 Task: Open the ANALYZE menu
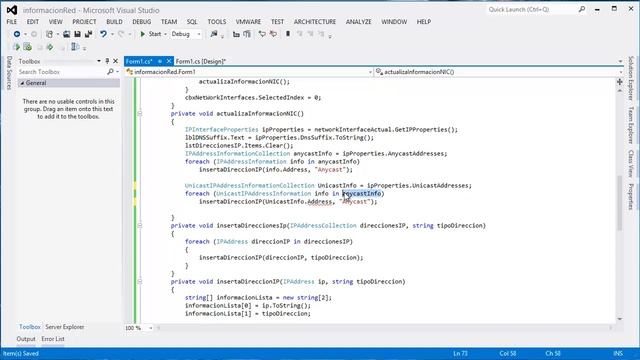coord(358,22)
